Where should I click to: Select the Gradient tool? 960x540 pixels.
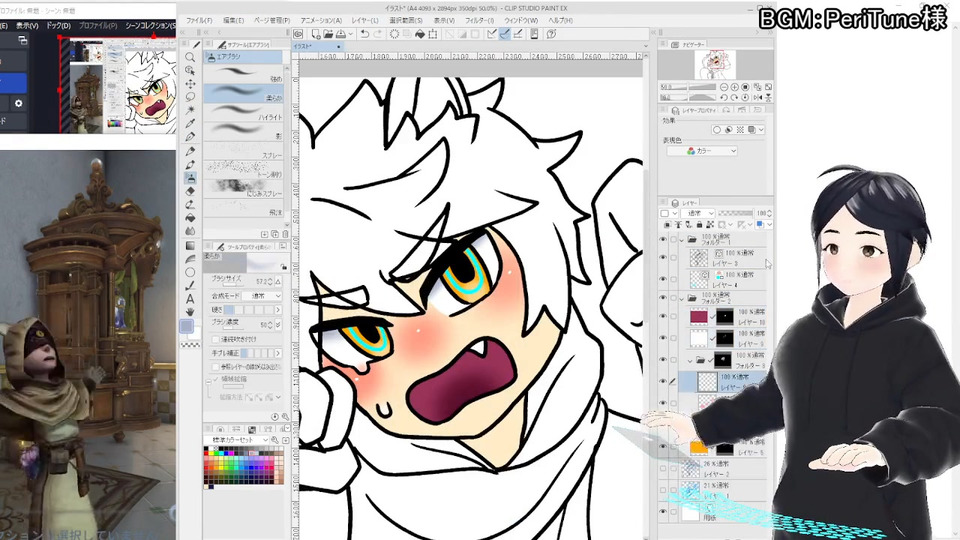[190, 245]
